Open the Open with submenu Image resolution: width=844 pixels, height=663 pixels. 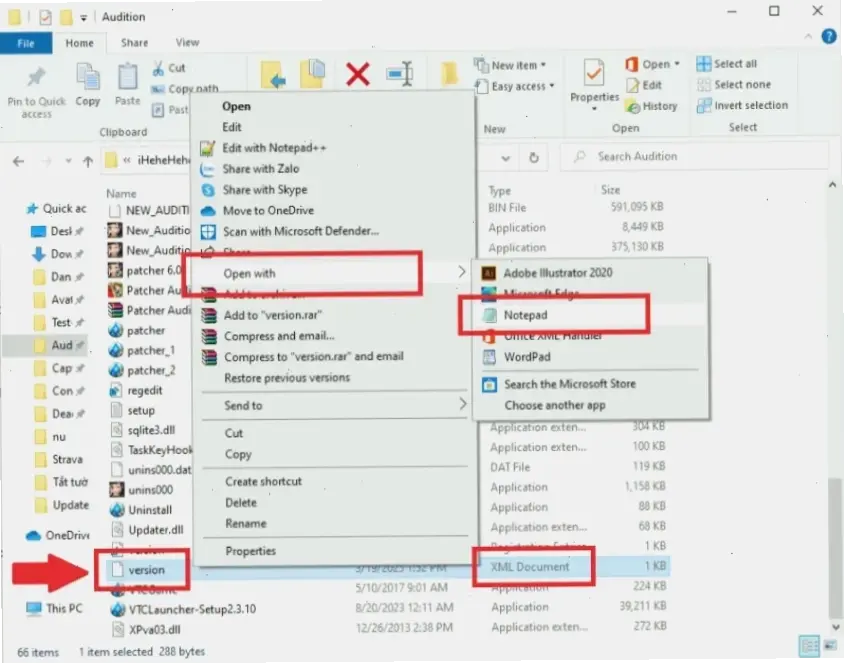(x=329, y=273)
